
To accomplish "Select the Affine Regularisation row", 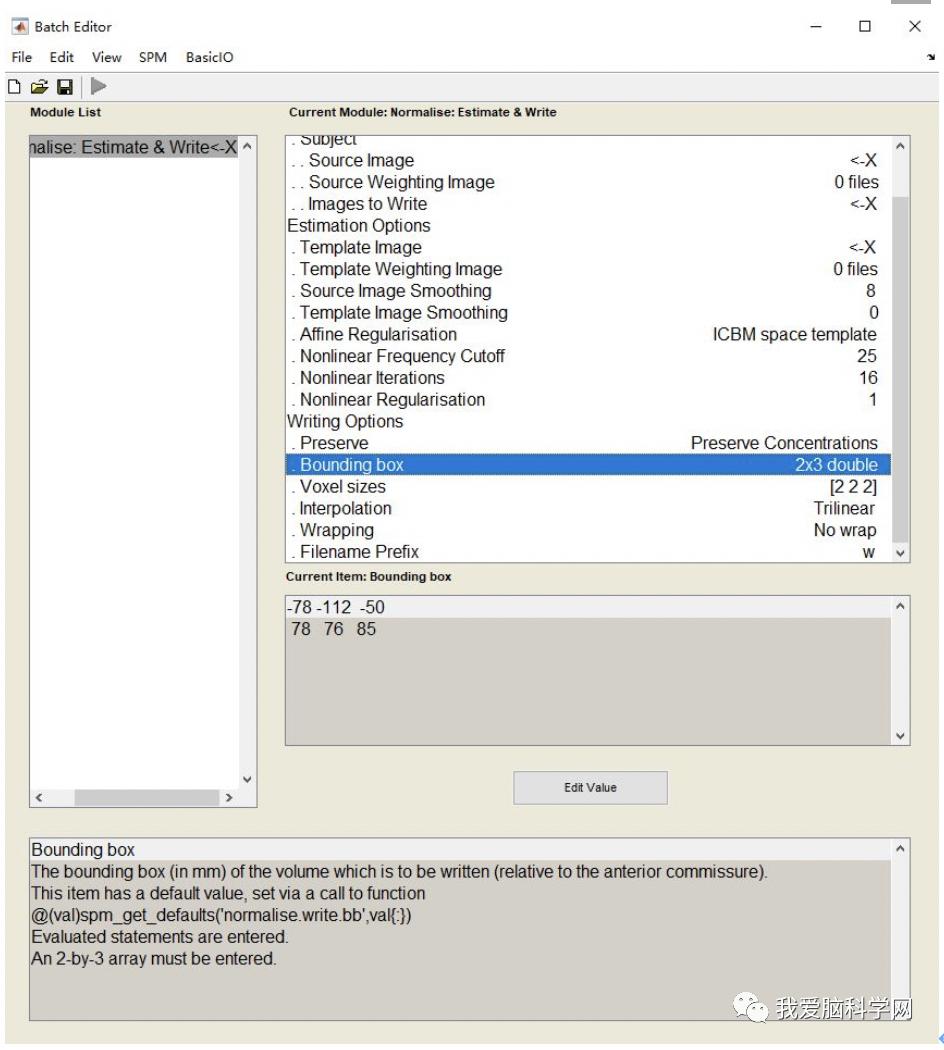I will click(x=588, y=334).
